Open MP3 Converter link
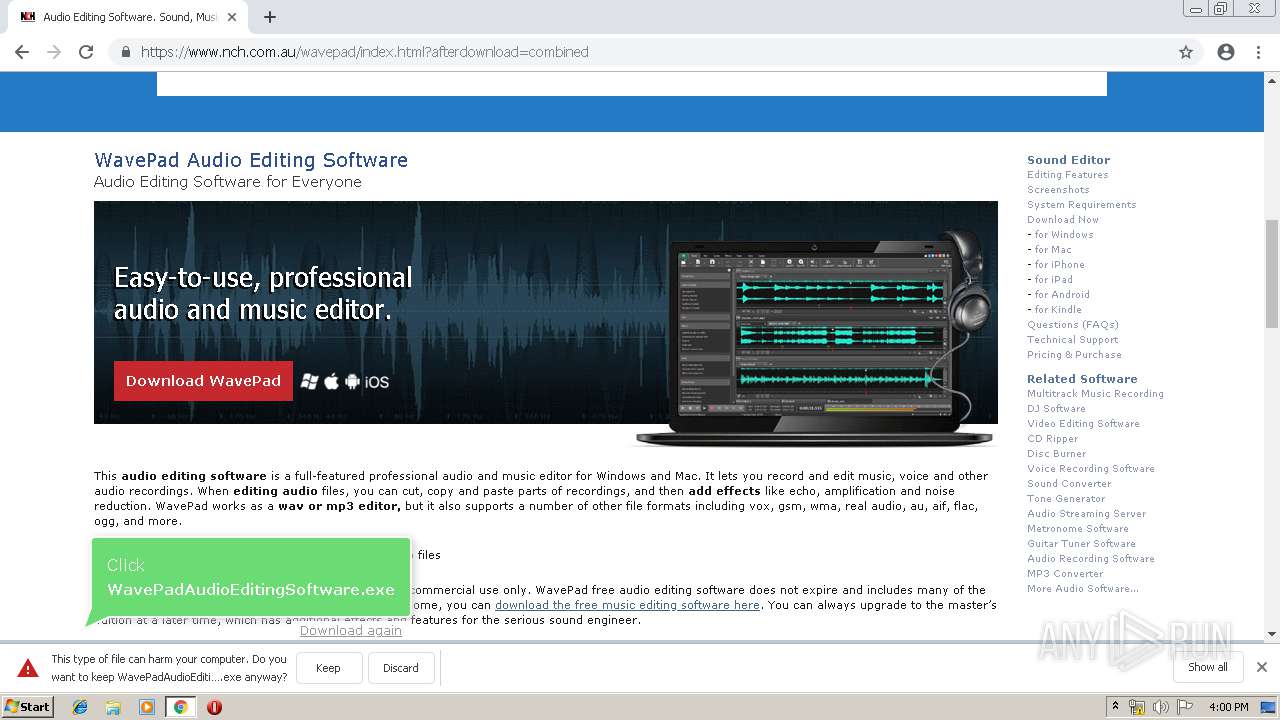Screen dimensions: 1280x720 [1065, 574]
